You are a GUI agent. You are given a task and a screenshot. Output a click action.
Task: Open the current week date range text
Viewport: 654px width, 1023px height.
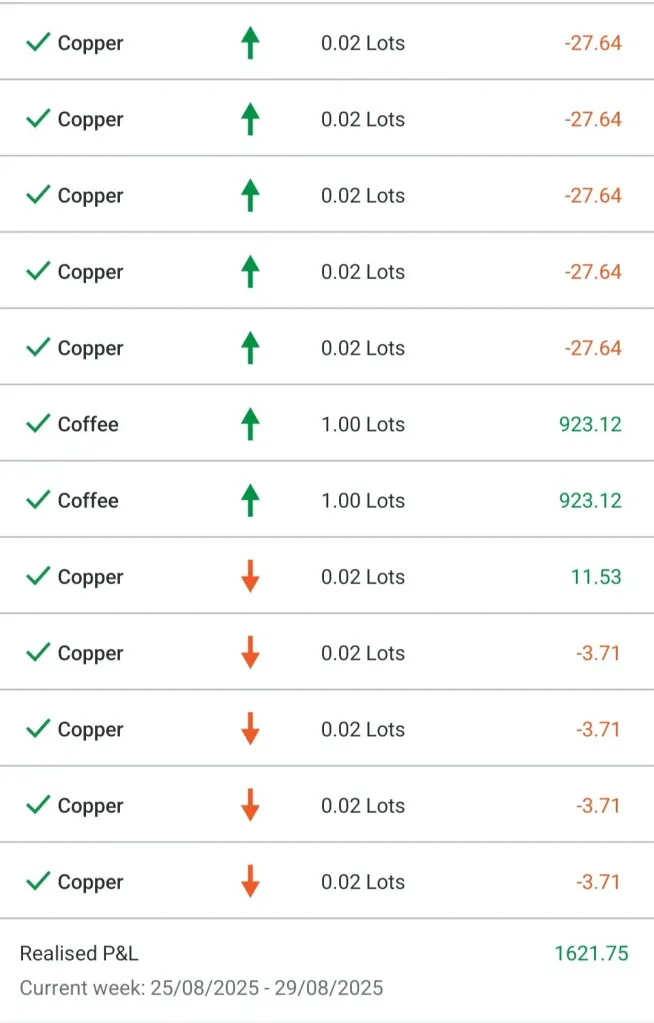[201, 988]
